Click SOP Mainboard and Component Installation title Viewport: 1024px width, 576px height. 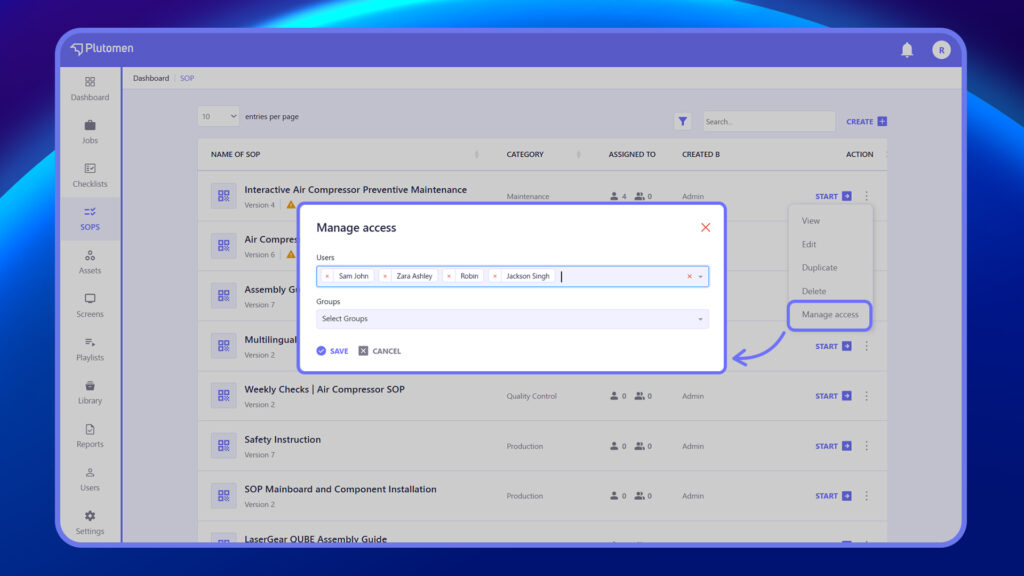tap(340, 489)
